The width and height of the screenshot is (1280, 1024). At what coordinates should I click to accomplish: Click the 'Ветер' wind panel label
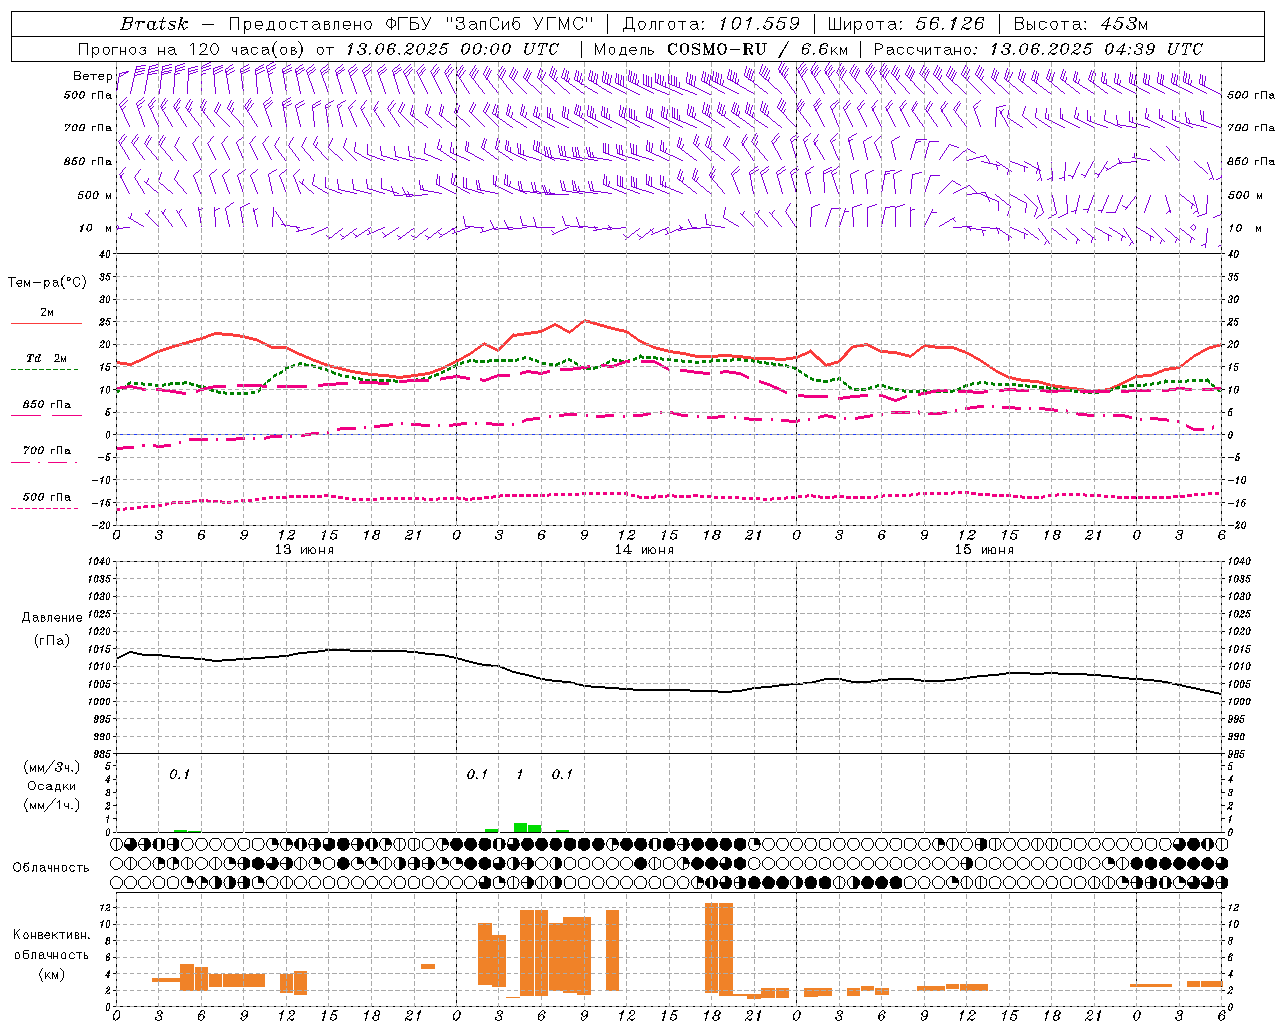(92, 76)
